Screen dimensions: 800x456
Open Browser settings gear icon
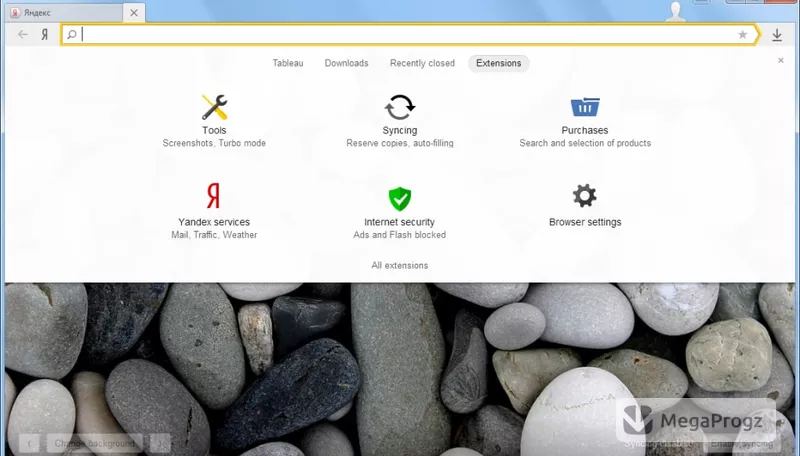(x=585, y=196)
